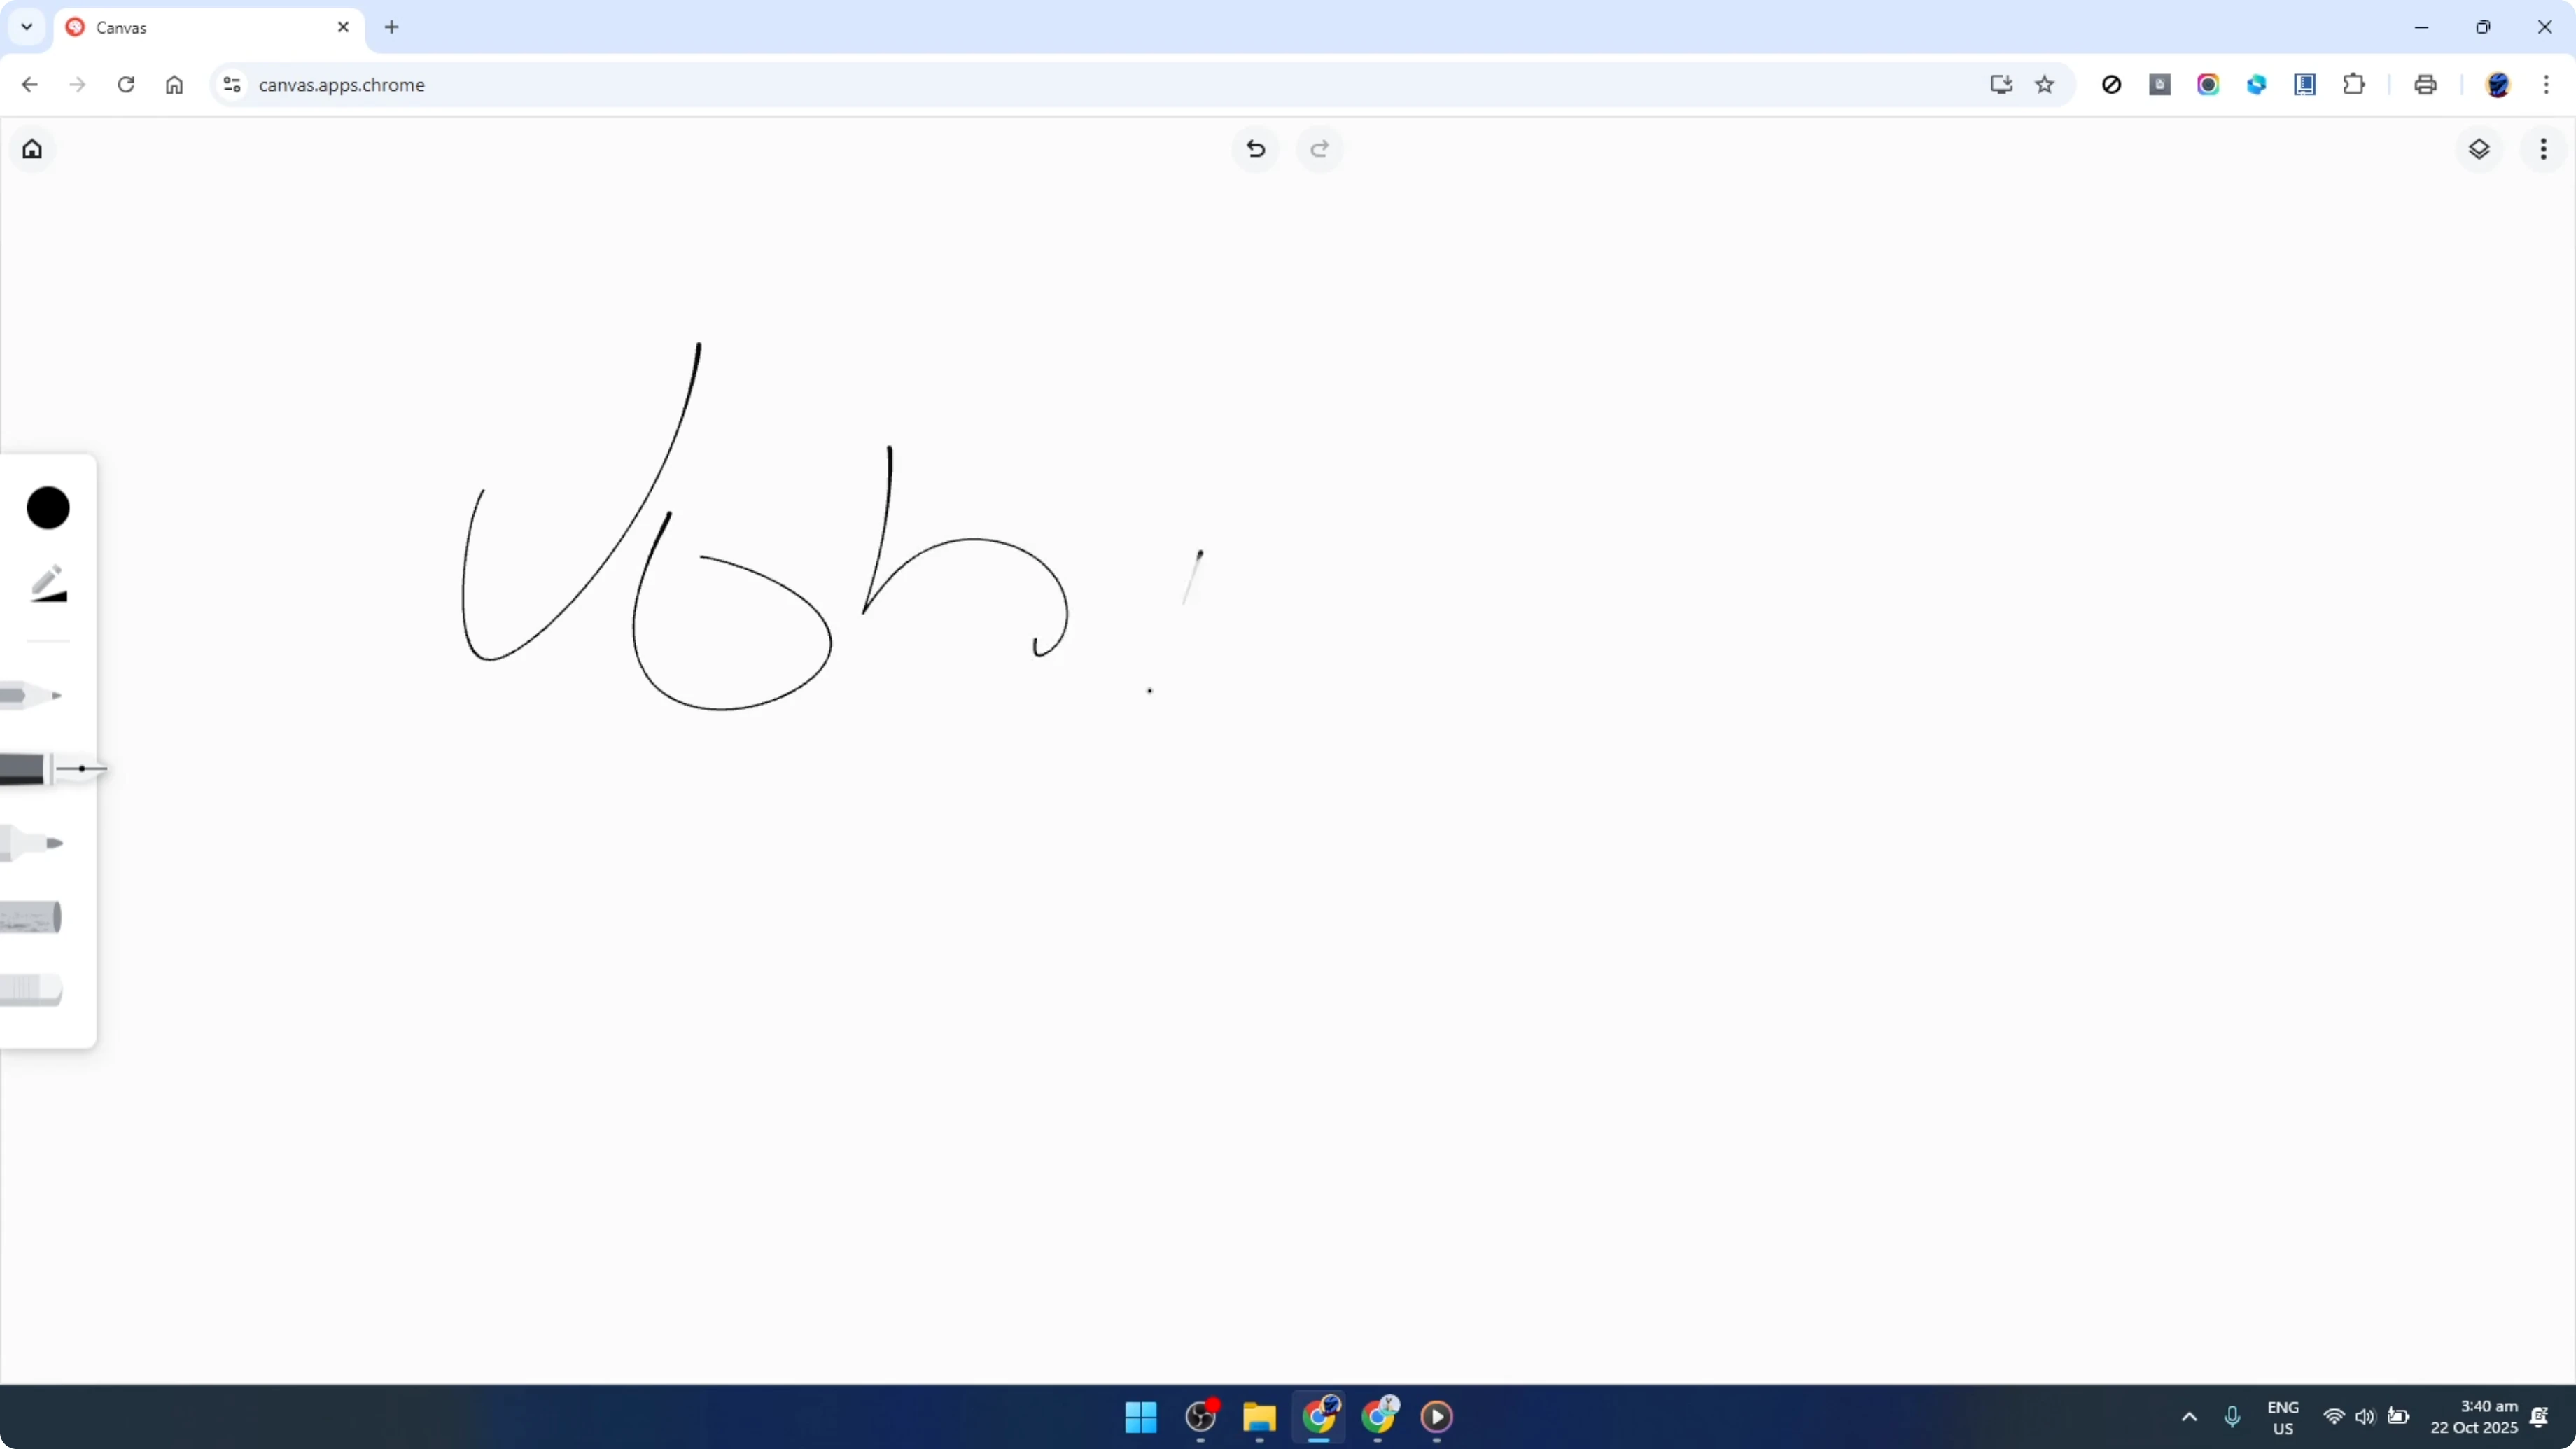Image resolution: width=2576 pixels, height=1449 pixels.
Task: Click the Canvas home icon
Action: point(32,148)
